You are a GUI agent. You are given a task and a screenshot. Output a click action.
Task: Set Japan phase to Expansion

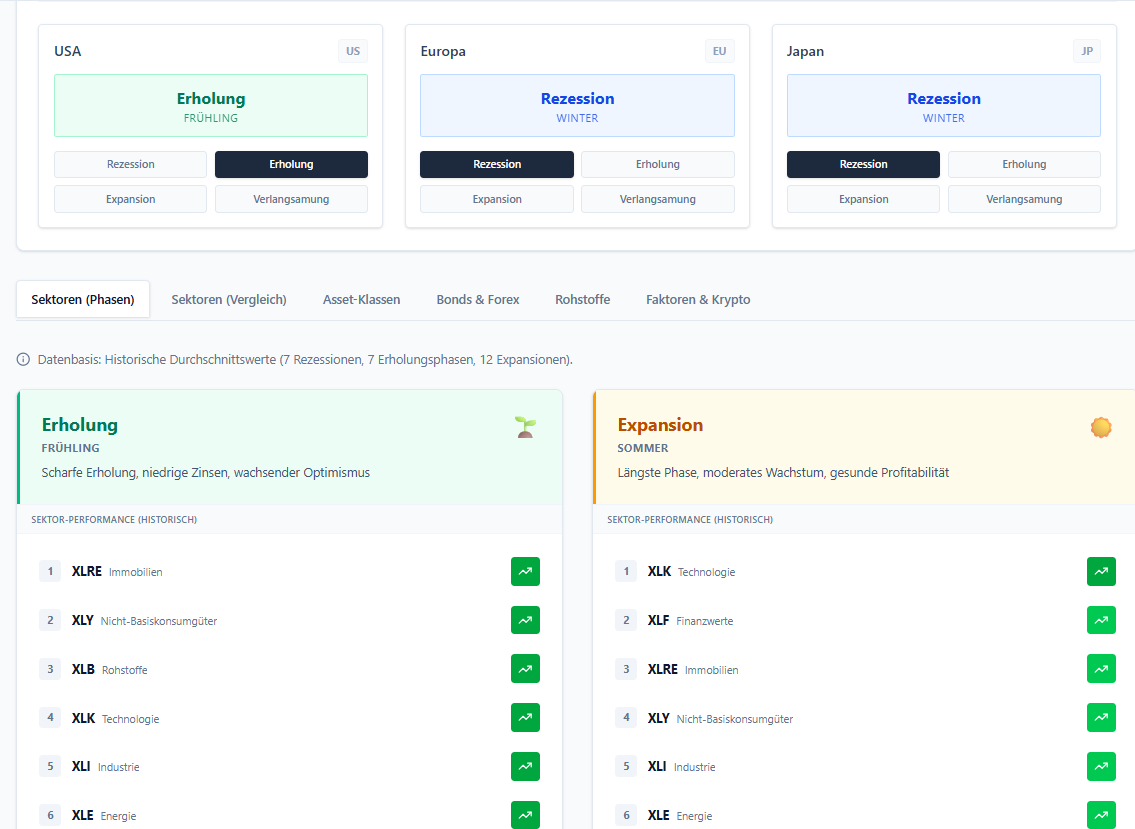(863, 199)
